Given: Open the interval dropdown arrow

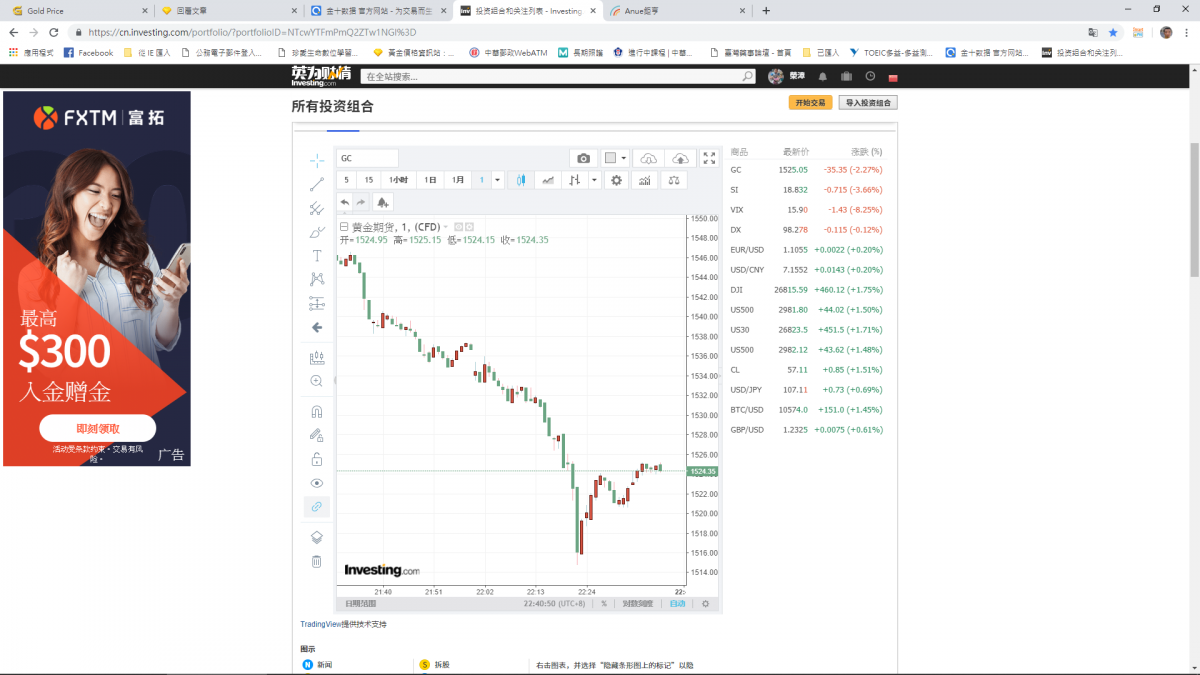Looking at the screenshot, I should click(498, 180).
